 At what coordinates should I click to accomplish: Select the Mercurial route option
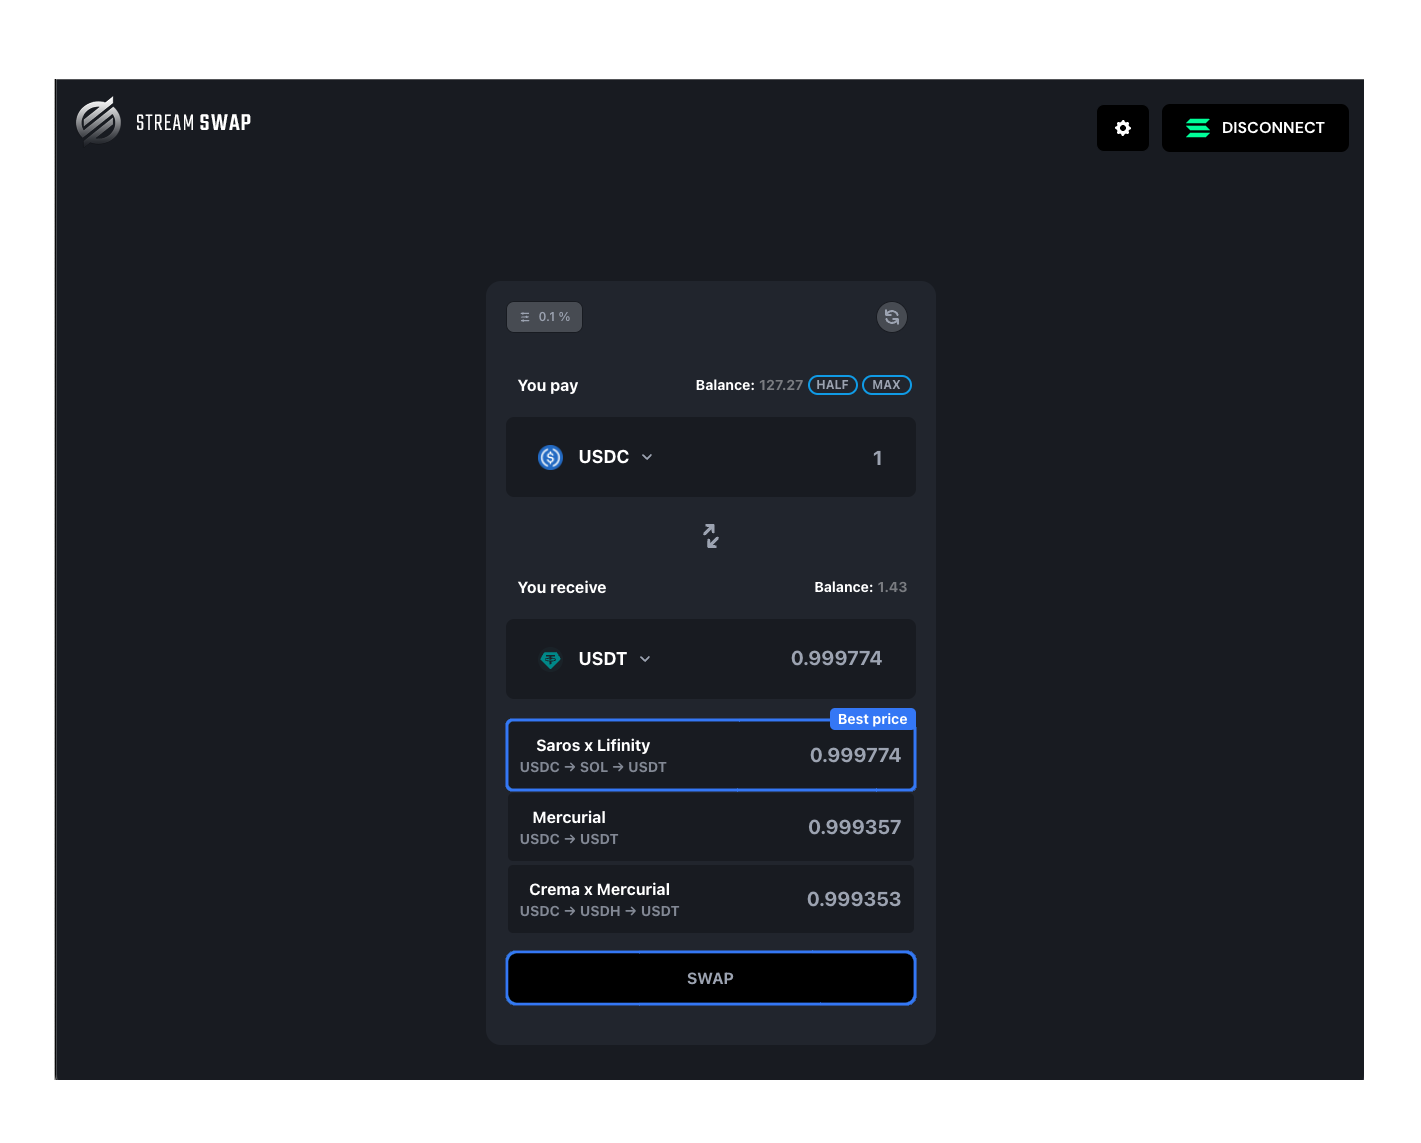coord(710,827)
